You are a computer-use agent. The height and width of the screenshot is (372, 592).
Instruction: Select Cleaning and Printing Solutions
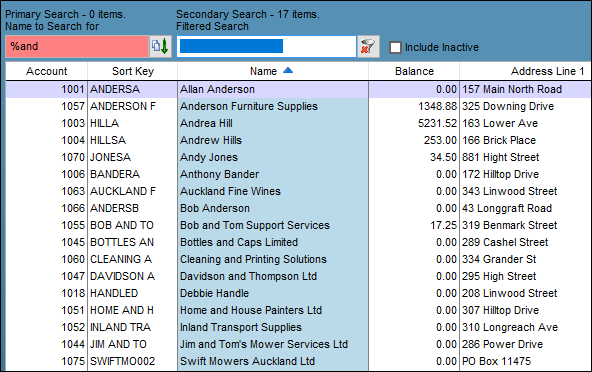[x=253, y=259]
